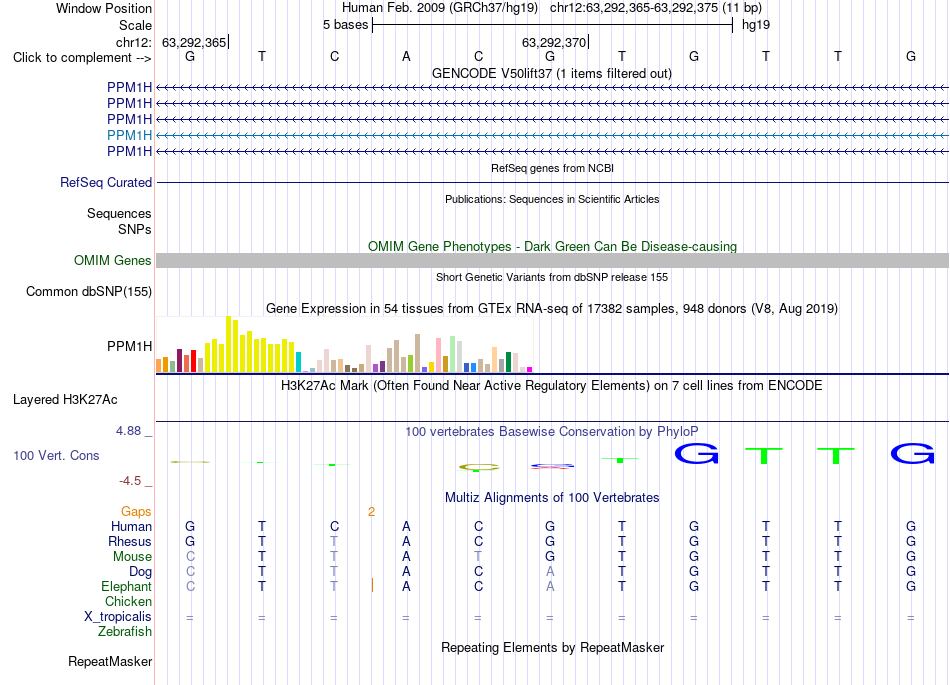Click orange insertion mark in Elephant row
The image size is (950, 685).
372,586
